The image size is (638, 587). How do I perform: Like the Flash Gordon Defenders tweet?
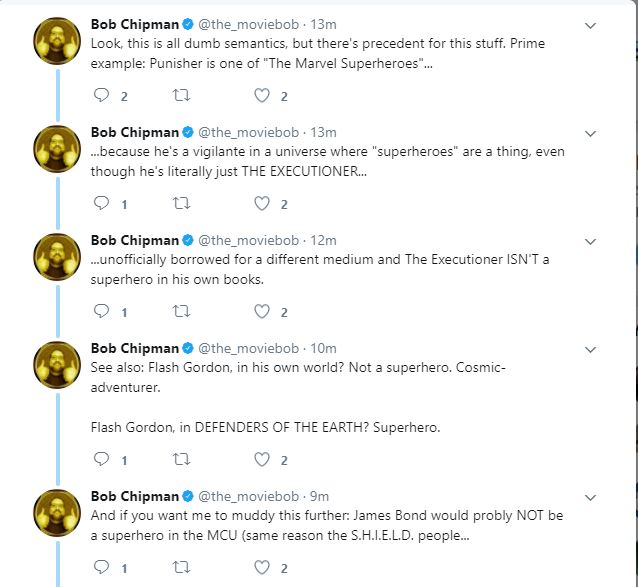[262, 459]
